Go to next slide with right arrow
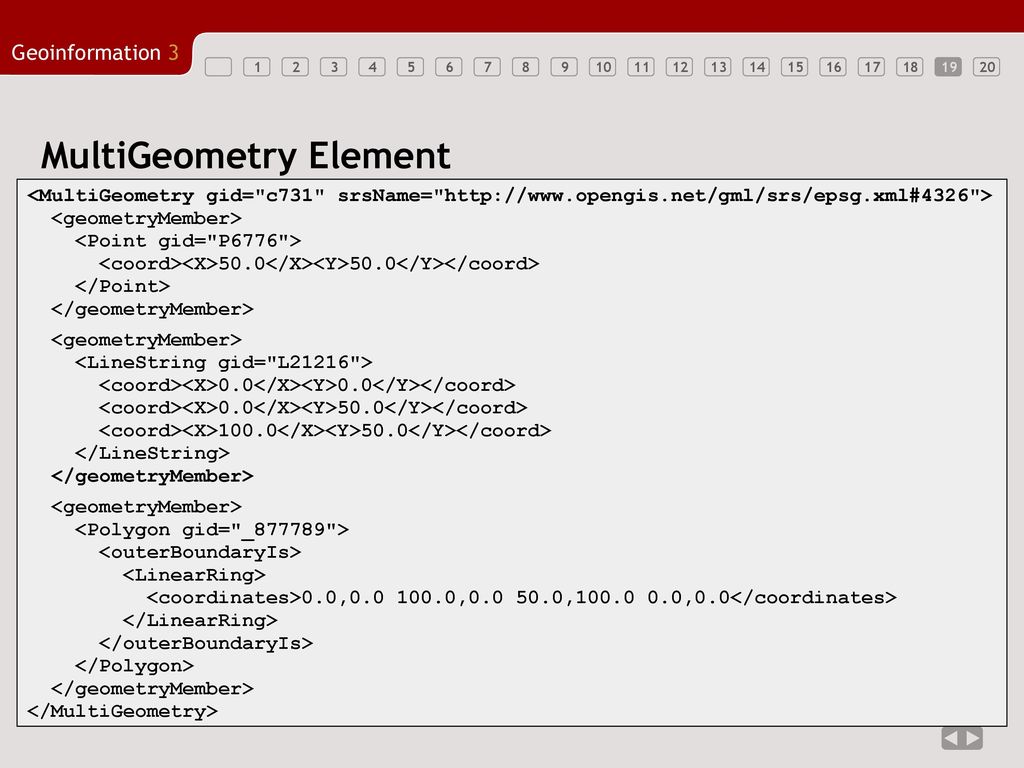This screenshot has width=1024, height=768. click(x=972, y=738)
